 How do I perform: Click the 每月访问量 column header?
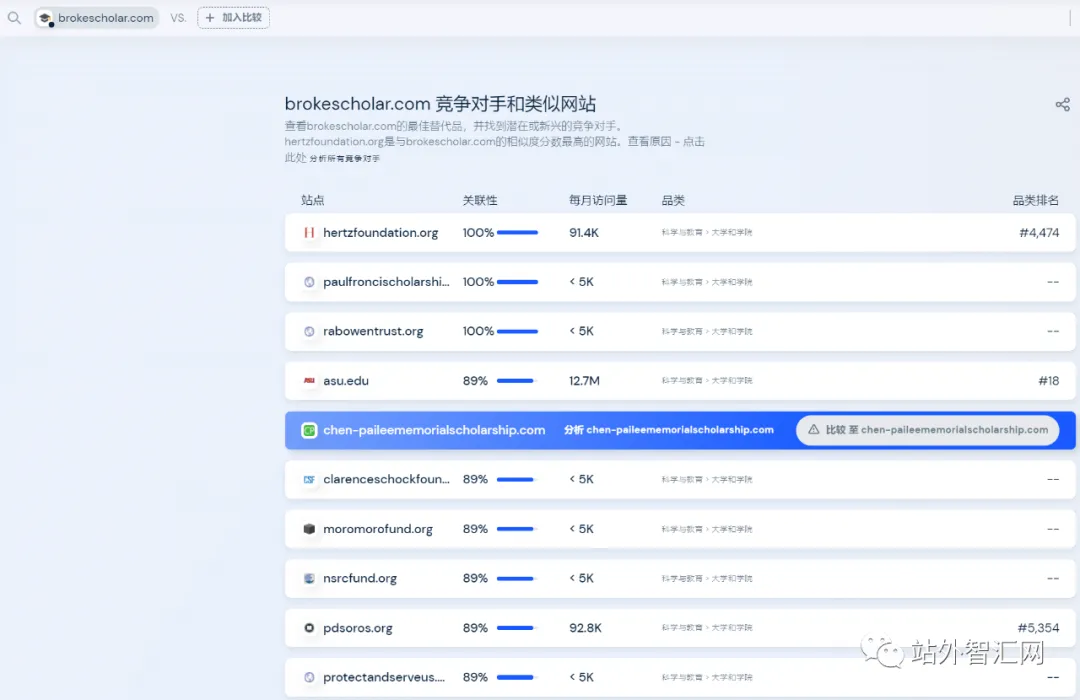tap(598, 200)
